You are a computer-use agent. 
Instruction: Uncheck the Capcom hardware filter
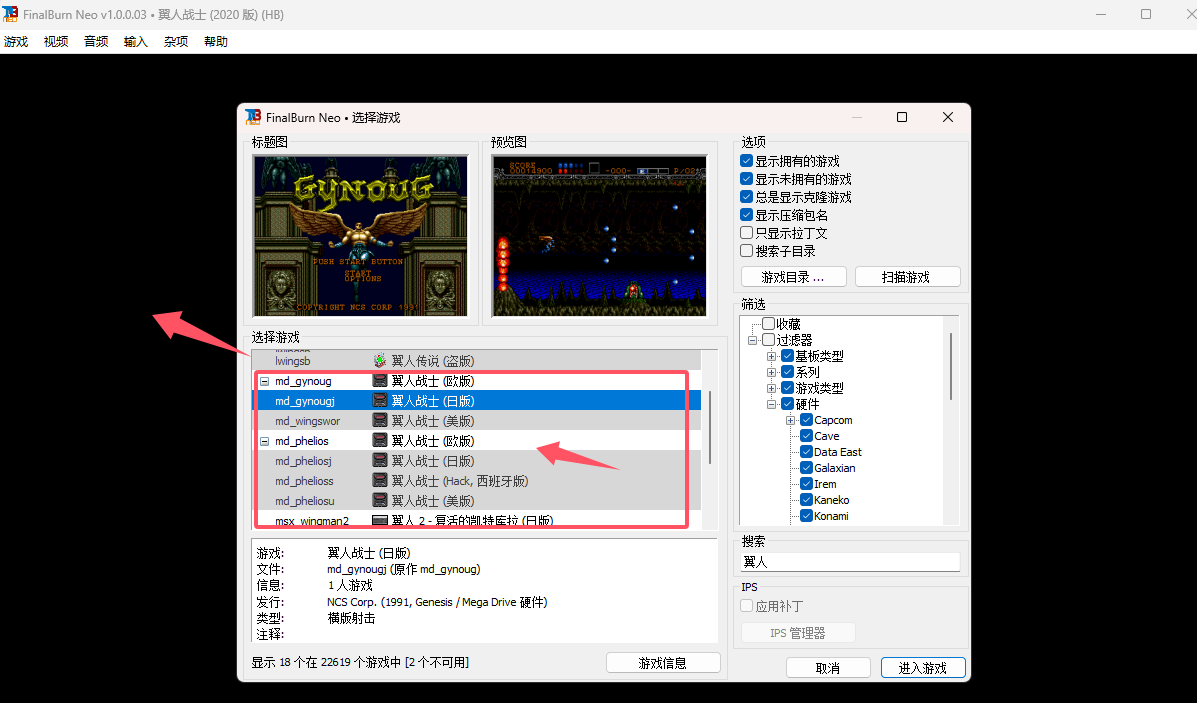click(806, 420)
